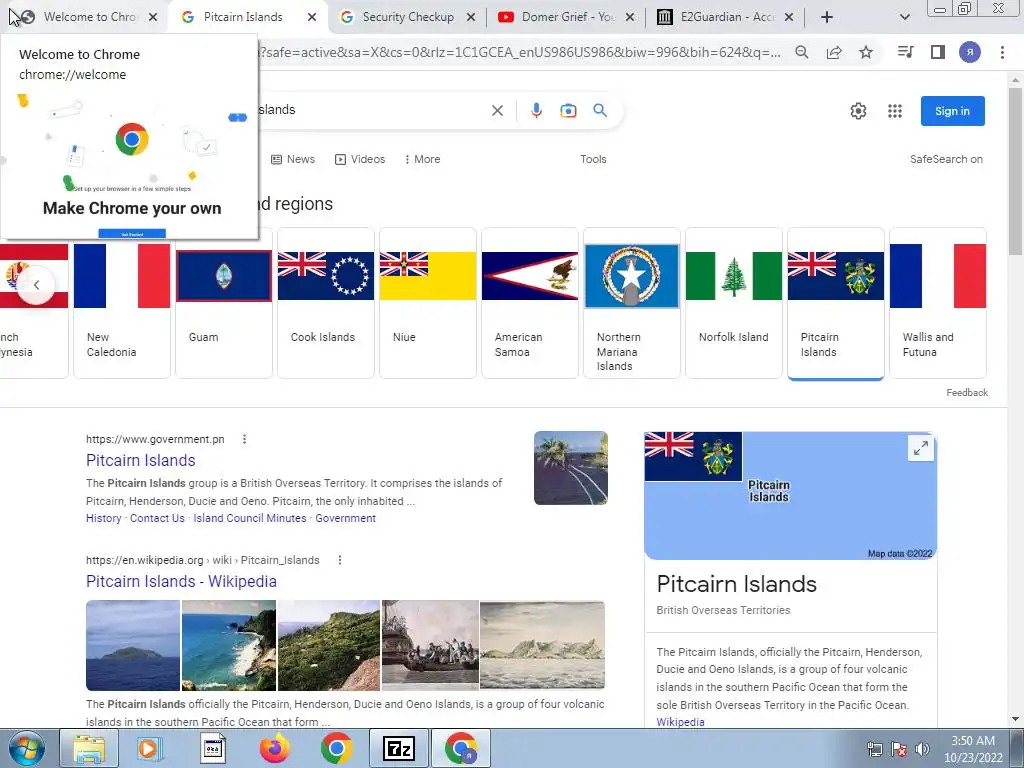Select the Cook Islands card
The height and width of the screenshot is (768, 1024).
click(x=325, y=303)
